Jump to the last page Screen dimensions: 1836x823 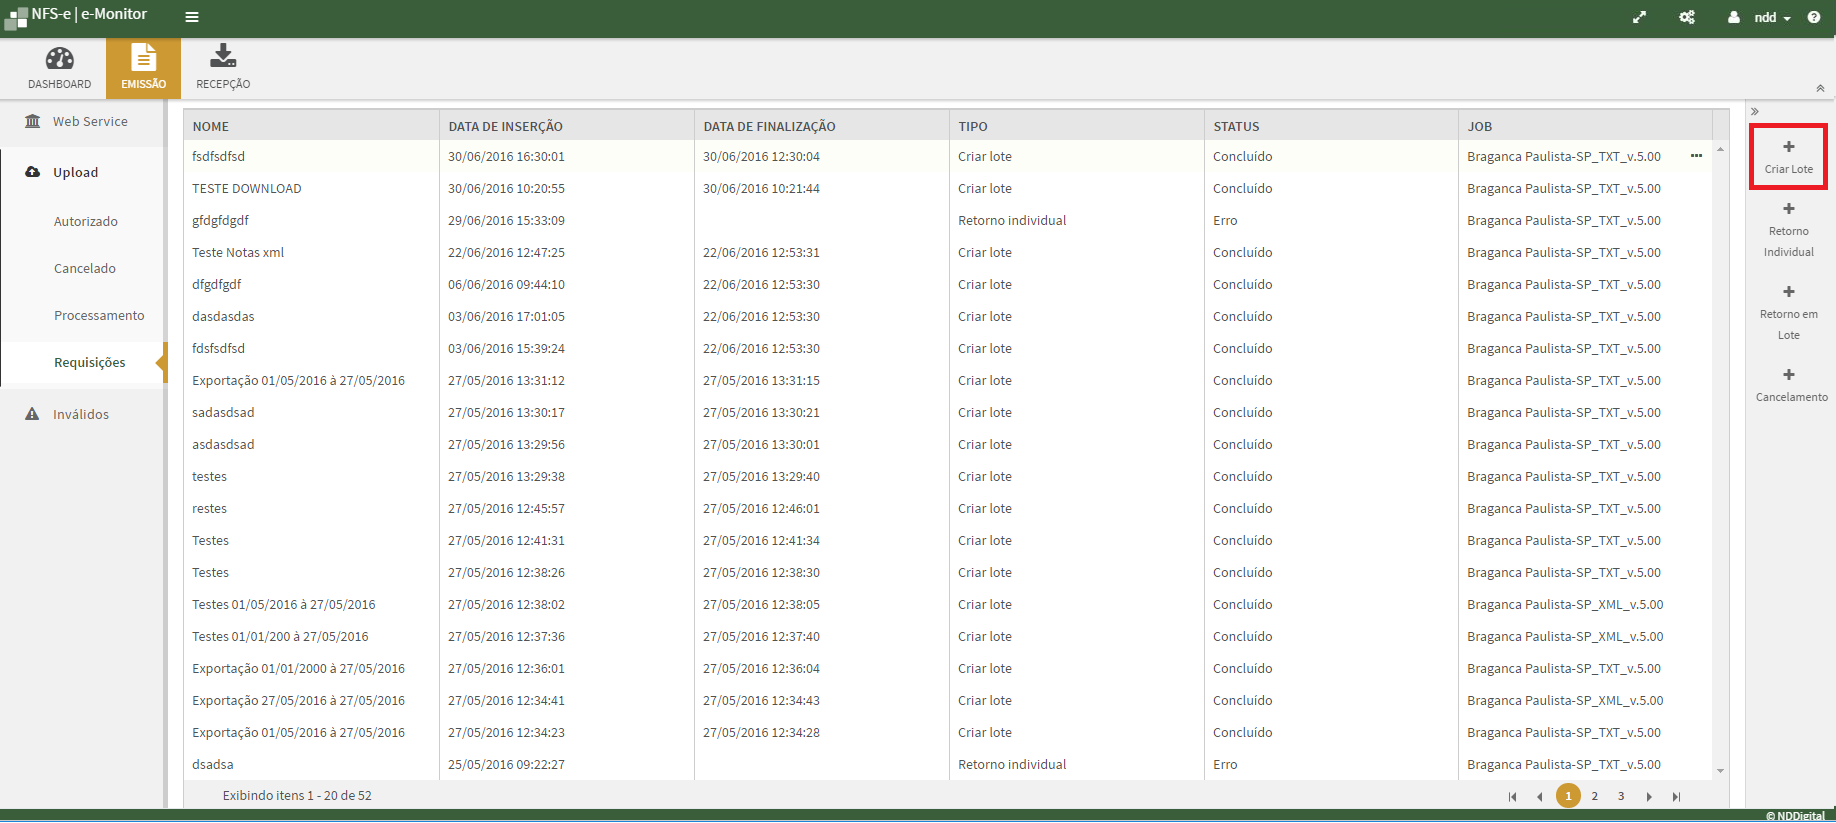pyautogui.click(x=1676, y=796)
